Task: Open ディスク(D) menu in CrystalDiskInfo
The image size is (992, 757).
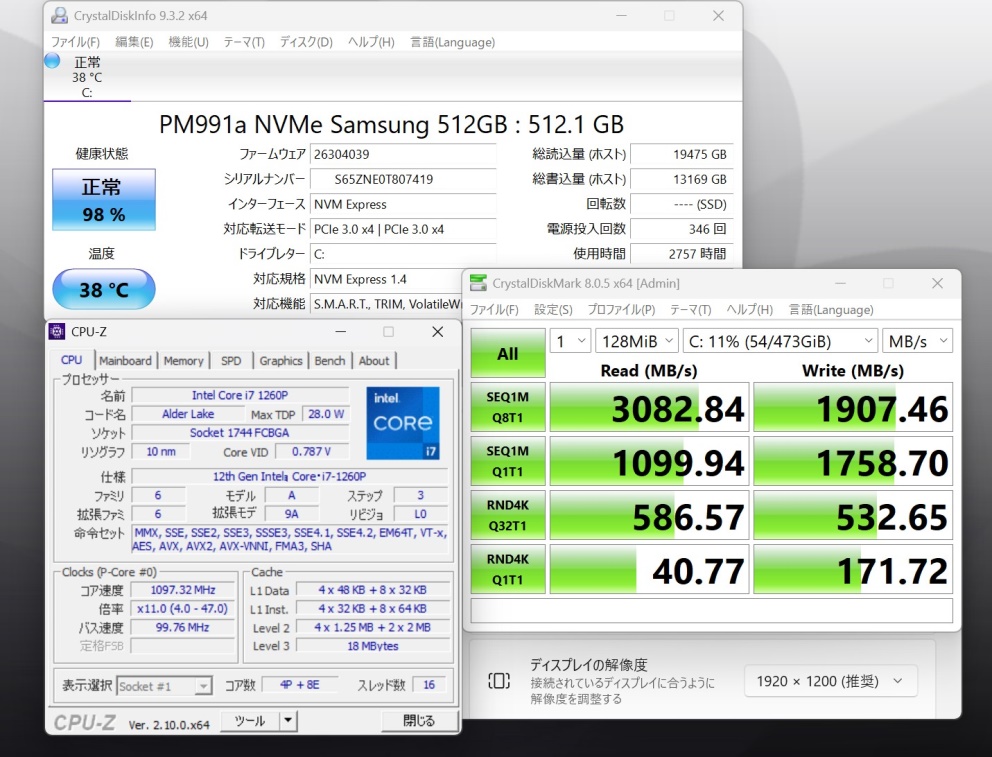Action: pyautogui.click(x=306, y=42)
